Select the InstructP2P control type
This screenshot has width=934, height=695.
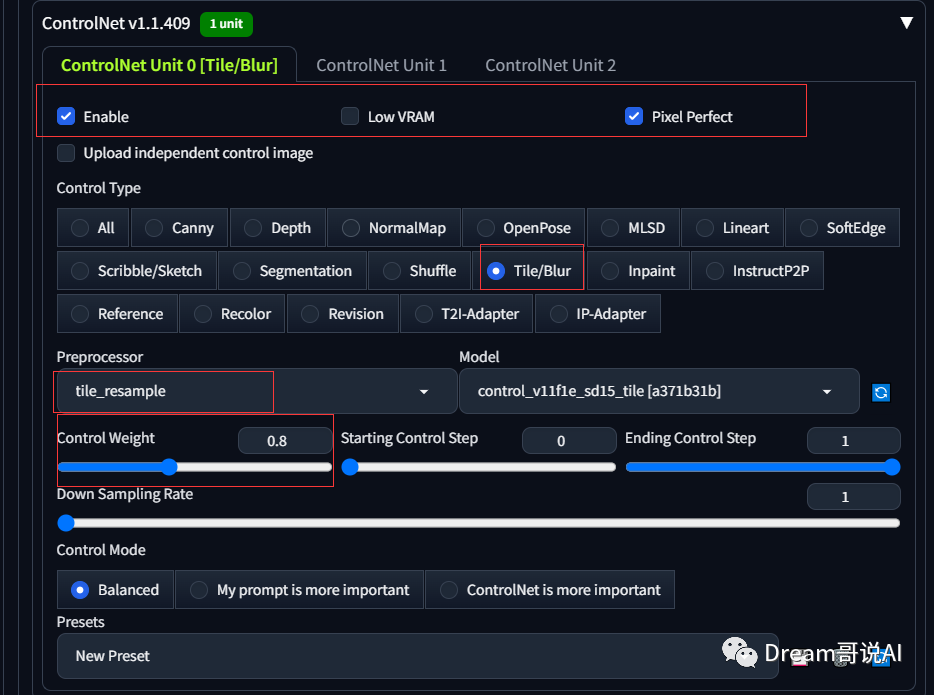(x=757, y=270)
